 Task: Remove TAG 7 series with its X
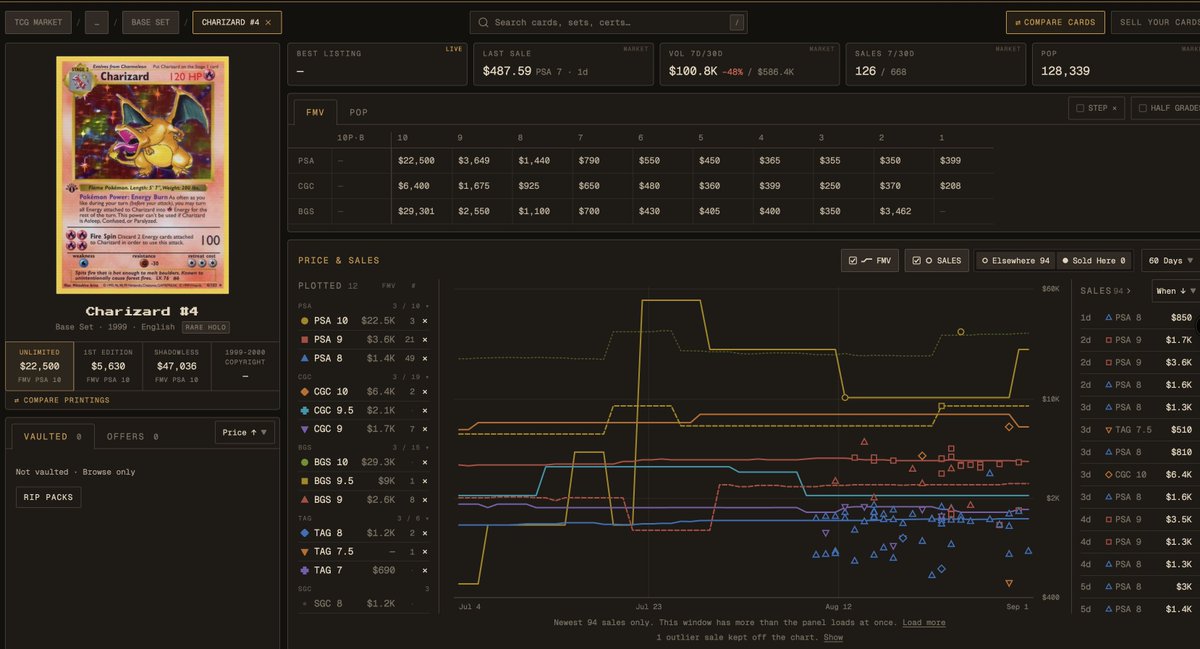[x=424, y=570]
